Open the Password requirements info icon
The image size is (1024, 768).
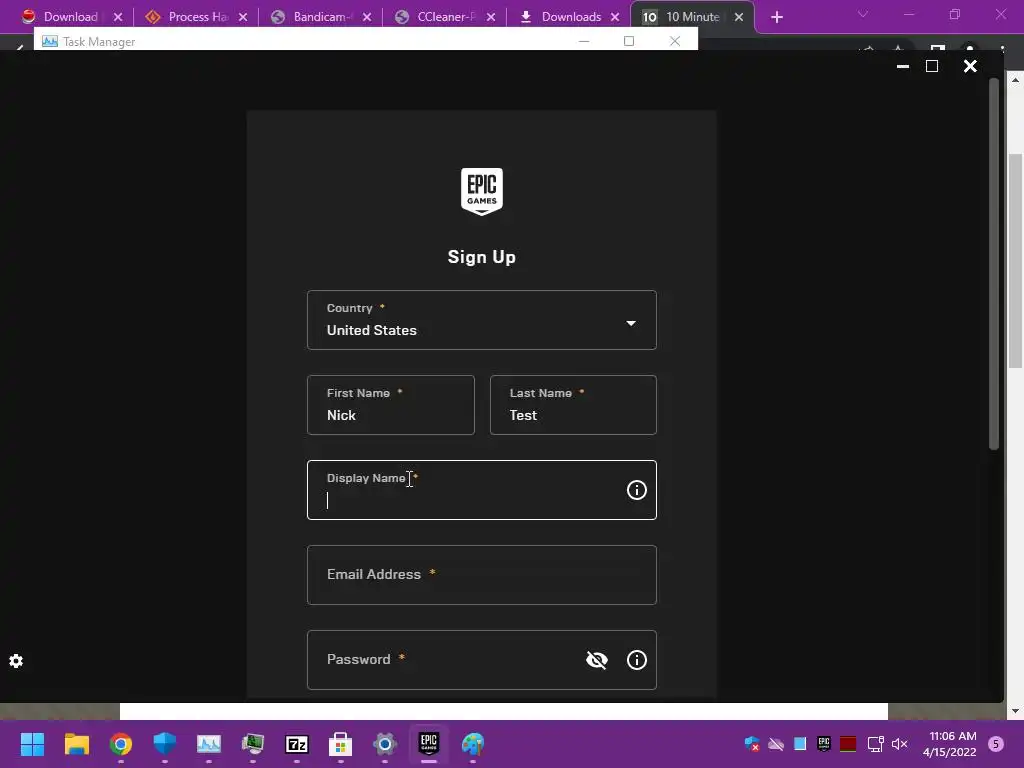[x=637, y=660]
